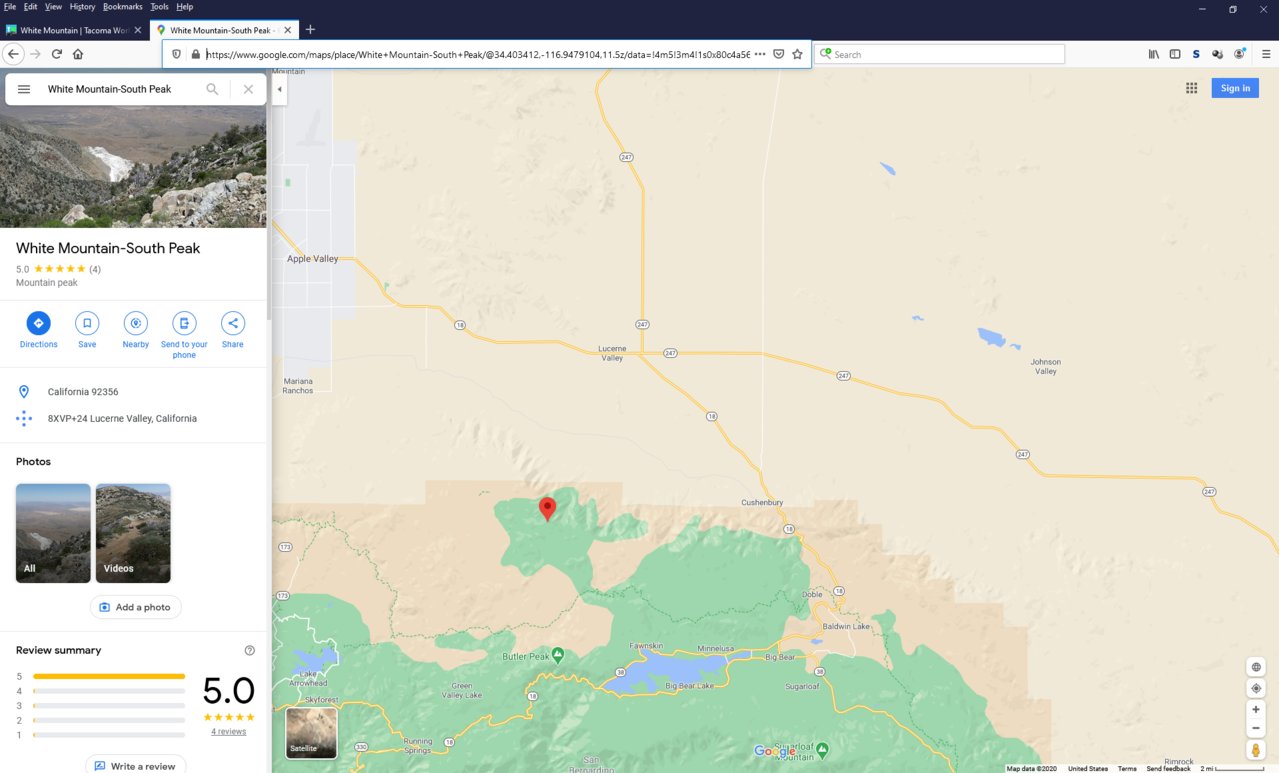Click the address bar URL

pos(478,54)
